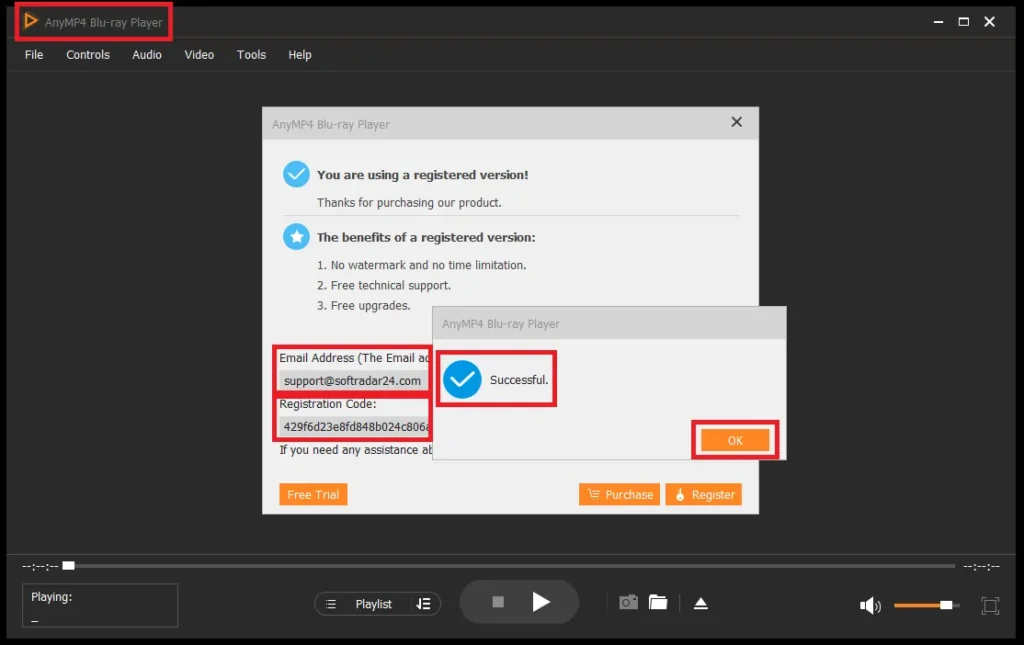Image resolution: width=1024 pixels, height=645 pixels.
Task: Click OK in the Successful dialog
Action: (x=735, y=441)
